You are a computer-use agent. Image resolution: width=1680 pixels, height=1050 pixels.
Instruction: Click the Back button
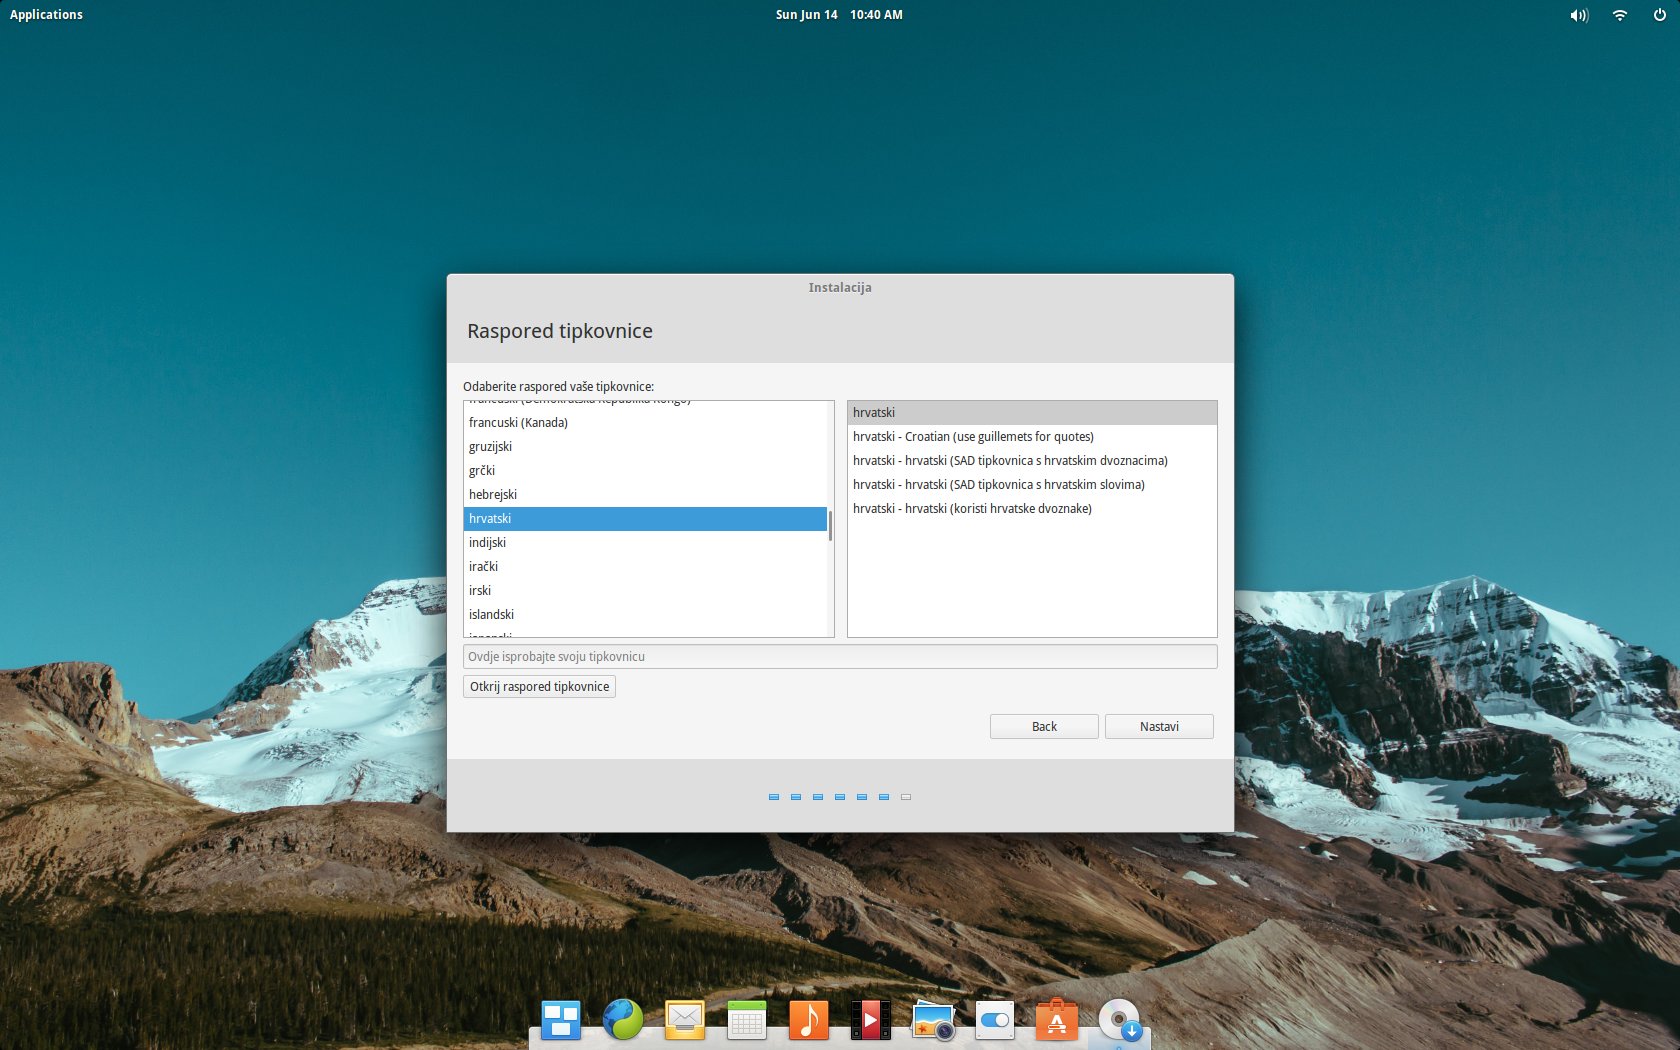click(x=1044, y=727)
